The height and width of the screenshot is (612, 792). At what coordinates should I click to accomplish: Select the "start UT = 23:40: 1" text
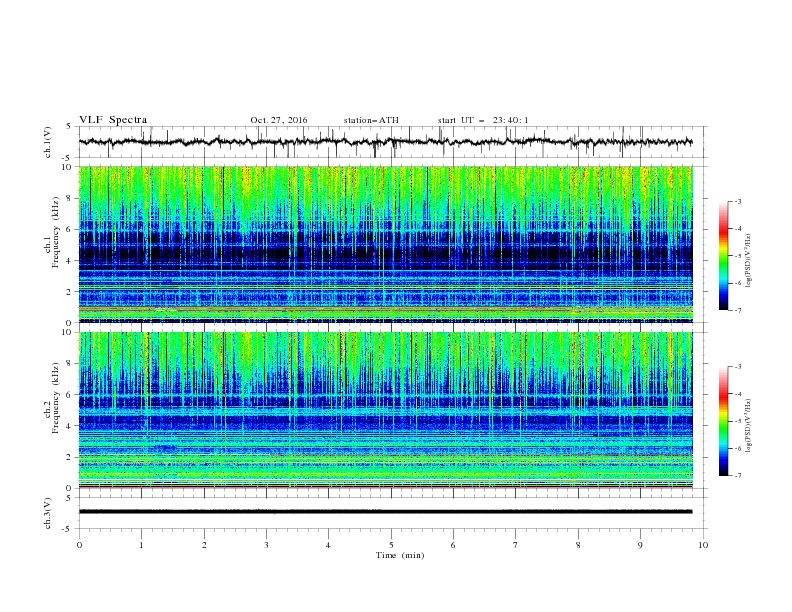483,120
